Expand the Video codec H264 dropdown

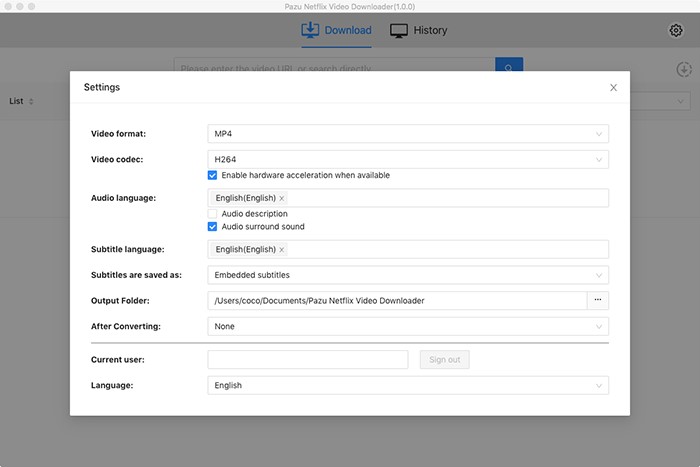408,159
